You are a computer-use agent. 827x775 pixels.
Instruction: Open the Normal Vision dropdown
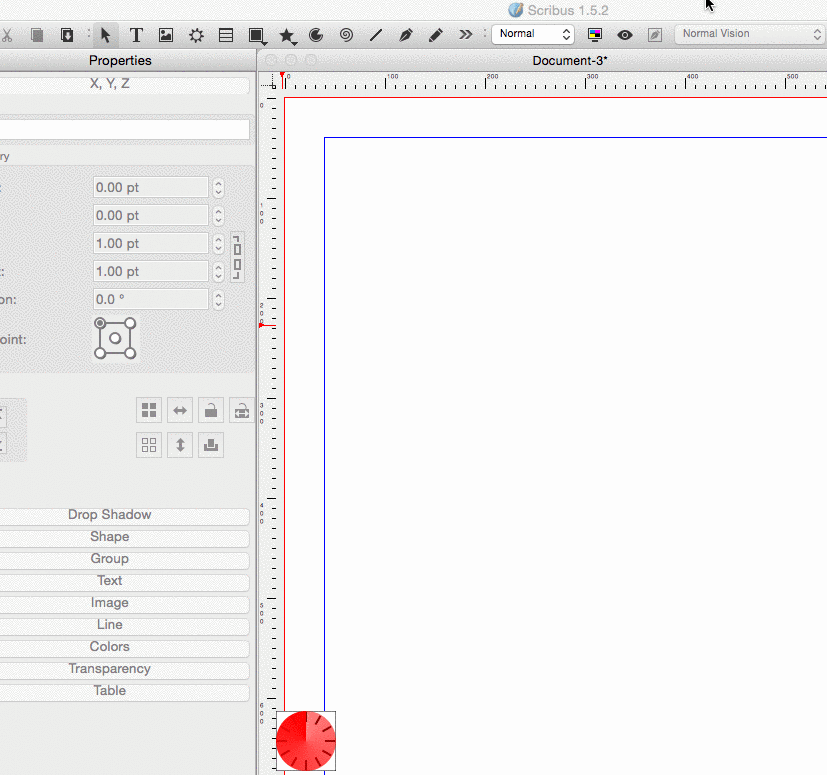(749, 34)
